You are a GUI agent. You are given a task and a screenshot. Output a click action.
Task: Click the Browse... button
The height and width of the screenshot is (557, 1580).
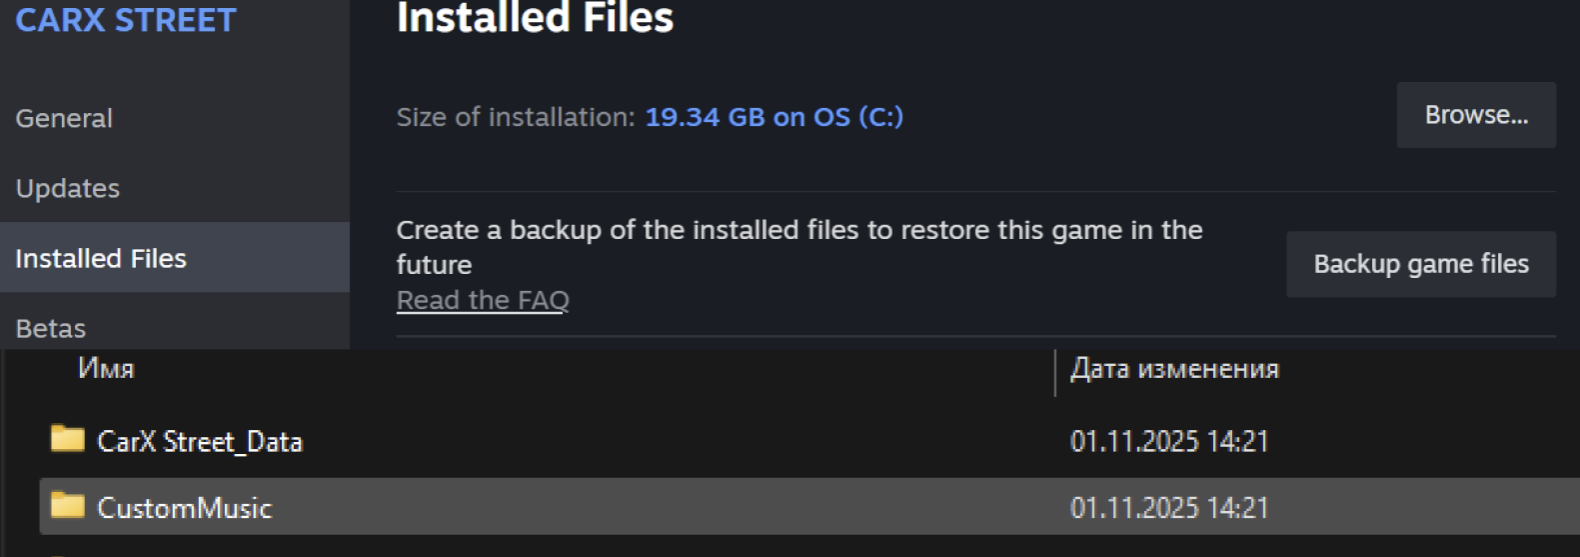pos(1476,115)
